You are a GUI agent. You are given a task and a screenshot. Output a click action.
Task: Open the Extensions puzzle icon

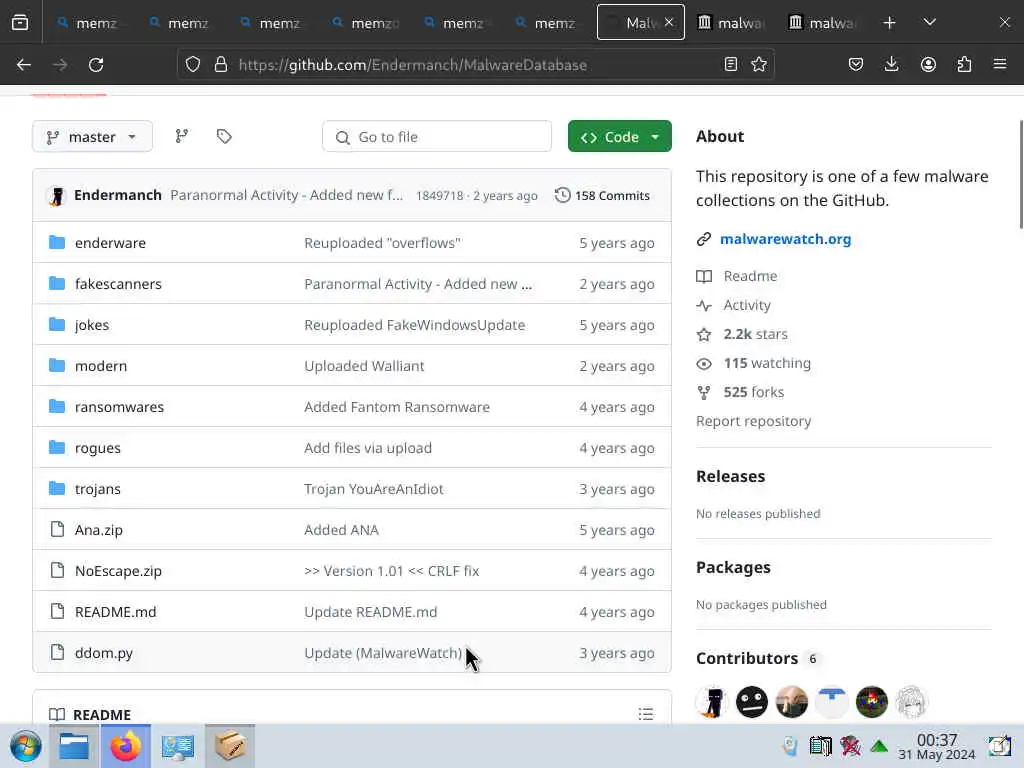[964, 65]
